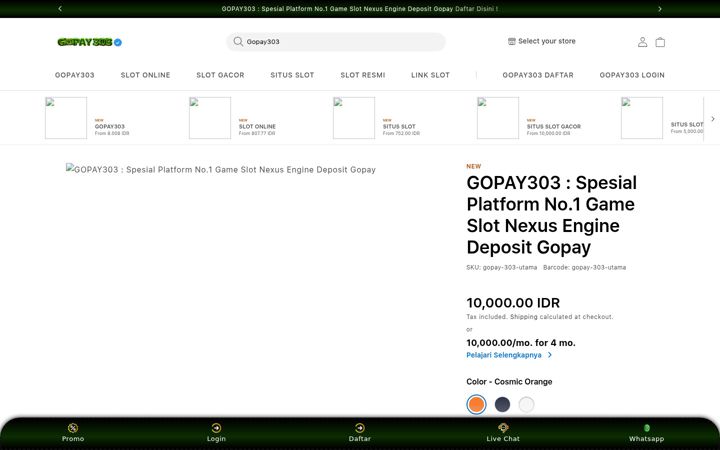Expand the chevron beside Pelajari Selengkapnya
The image size is (720, 450).
(x=550, y=355)
